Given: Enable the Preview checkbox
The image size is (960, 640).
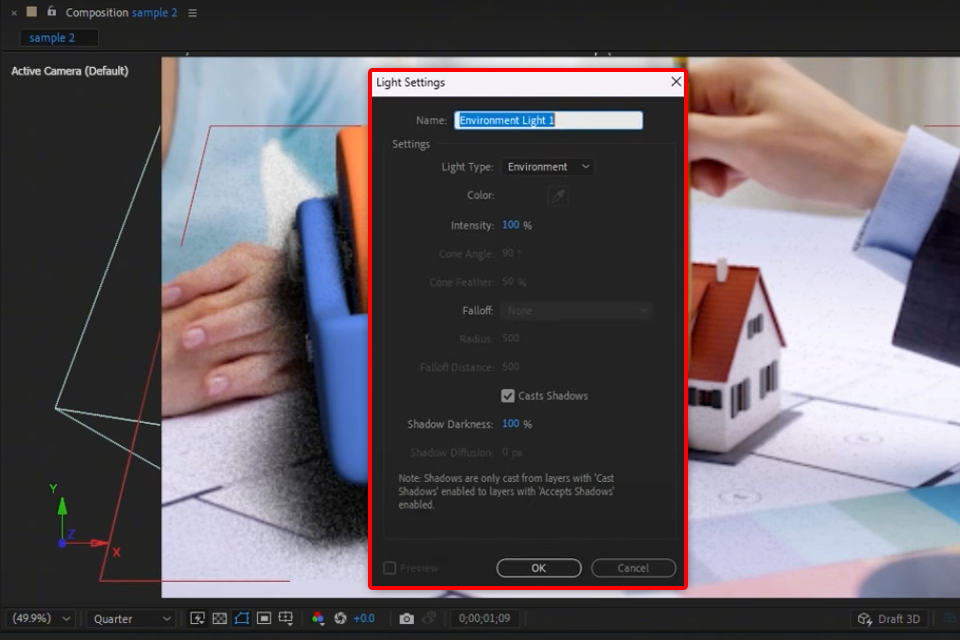Looking at the screenshot, I should [x=389, y=568].
